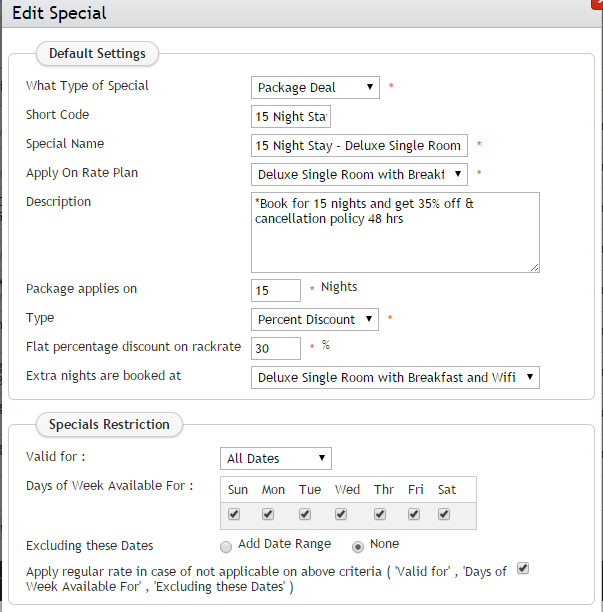Viewport: 603px width, 612px height.
Task: Click the flat percentage discount field
Action: click(276, 348)
